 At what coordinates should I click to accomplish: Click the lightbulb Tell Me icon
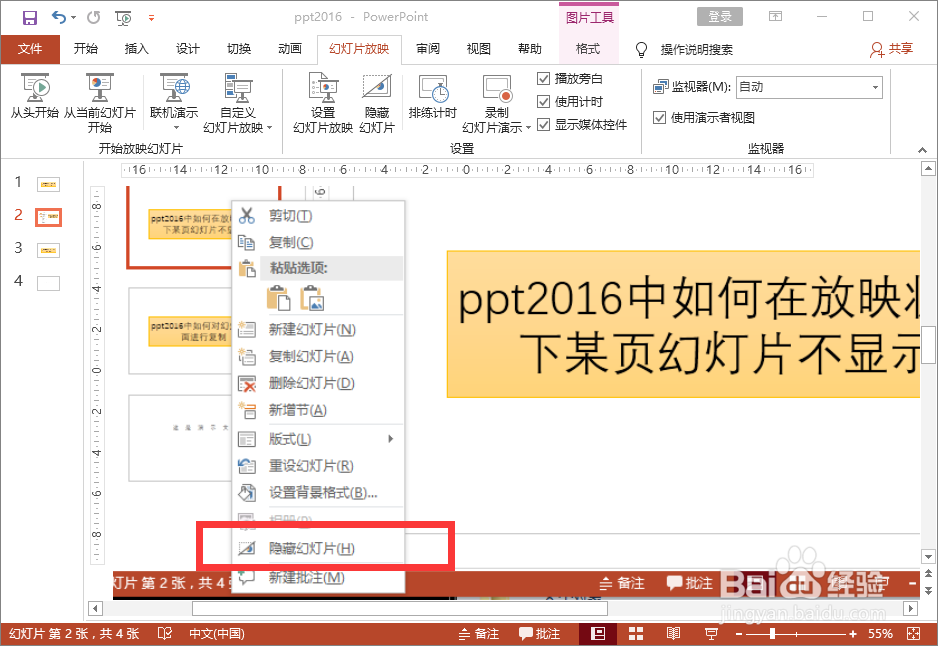click(x=641, y=50)
